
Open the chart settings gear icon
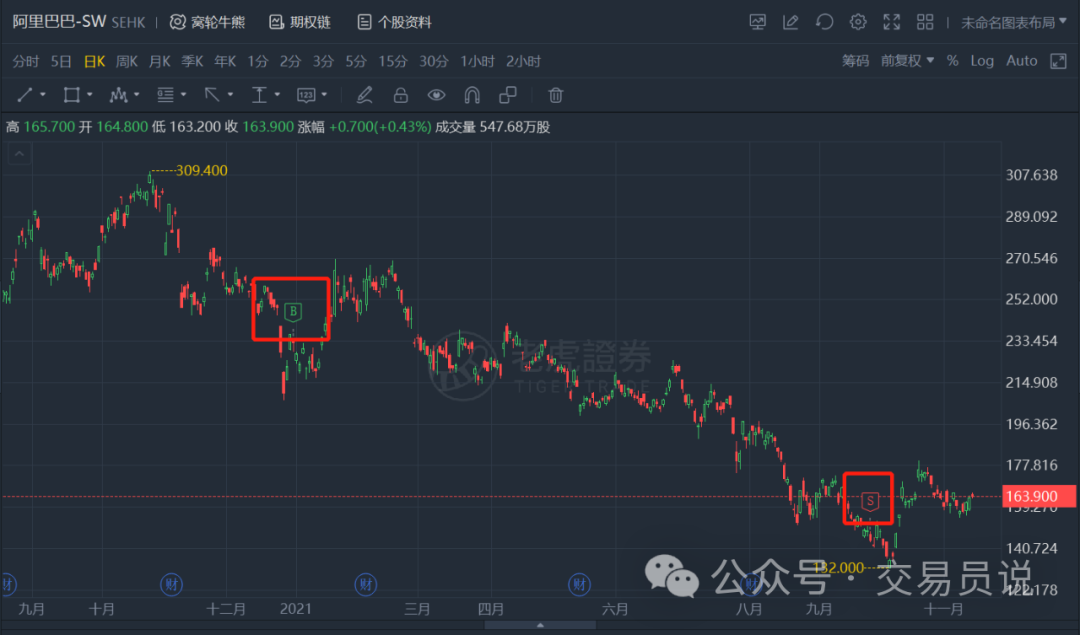(857, 21)
